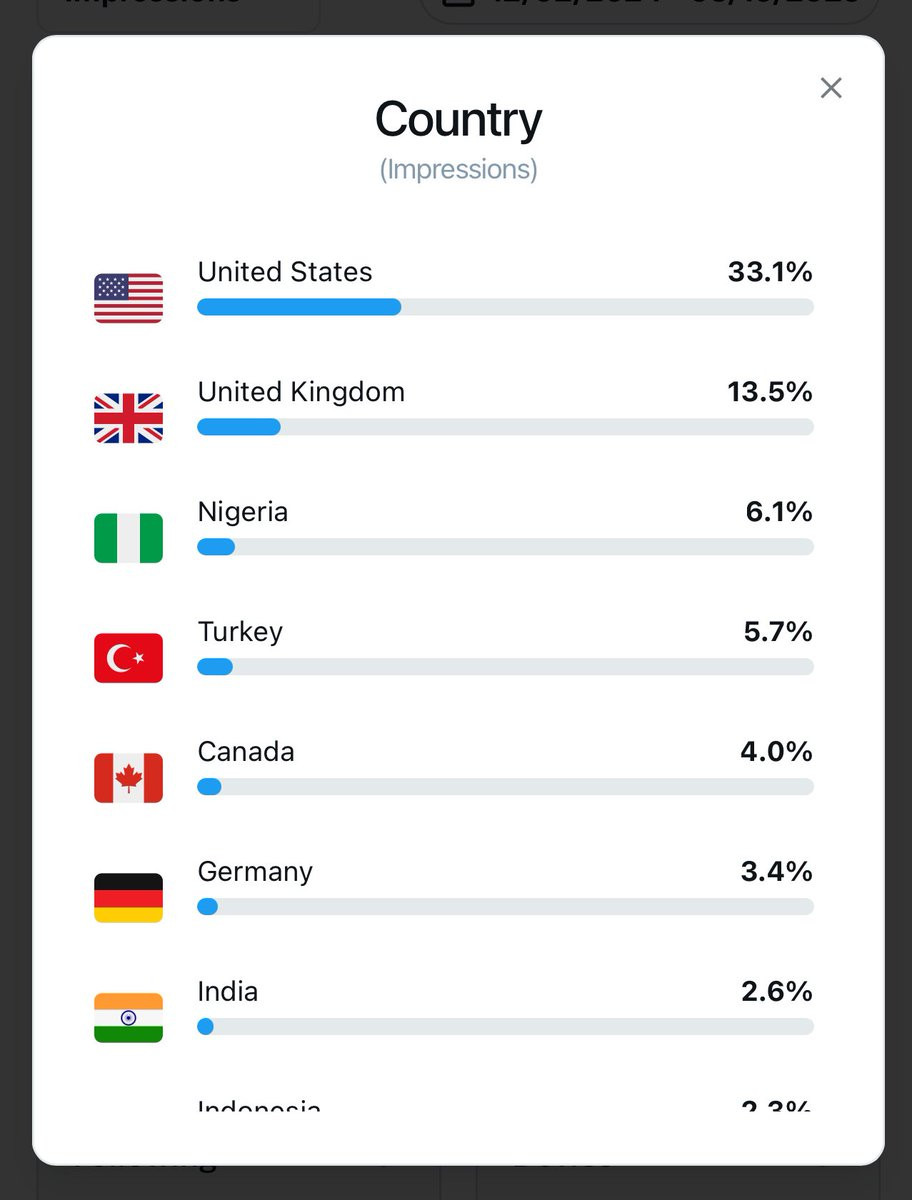Select the India flag icon
Screen dimensions: 912x1200
(128, 1018)
